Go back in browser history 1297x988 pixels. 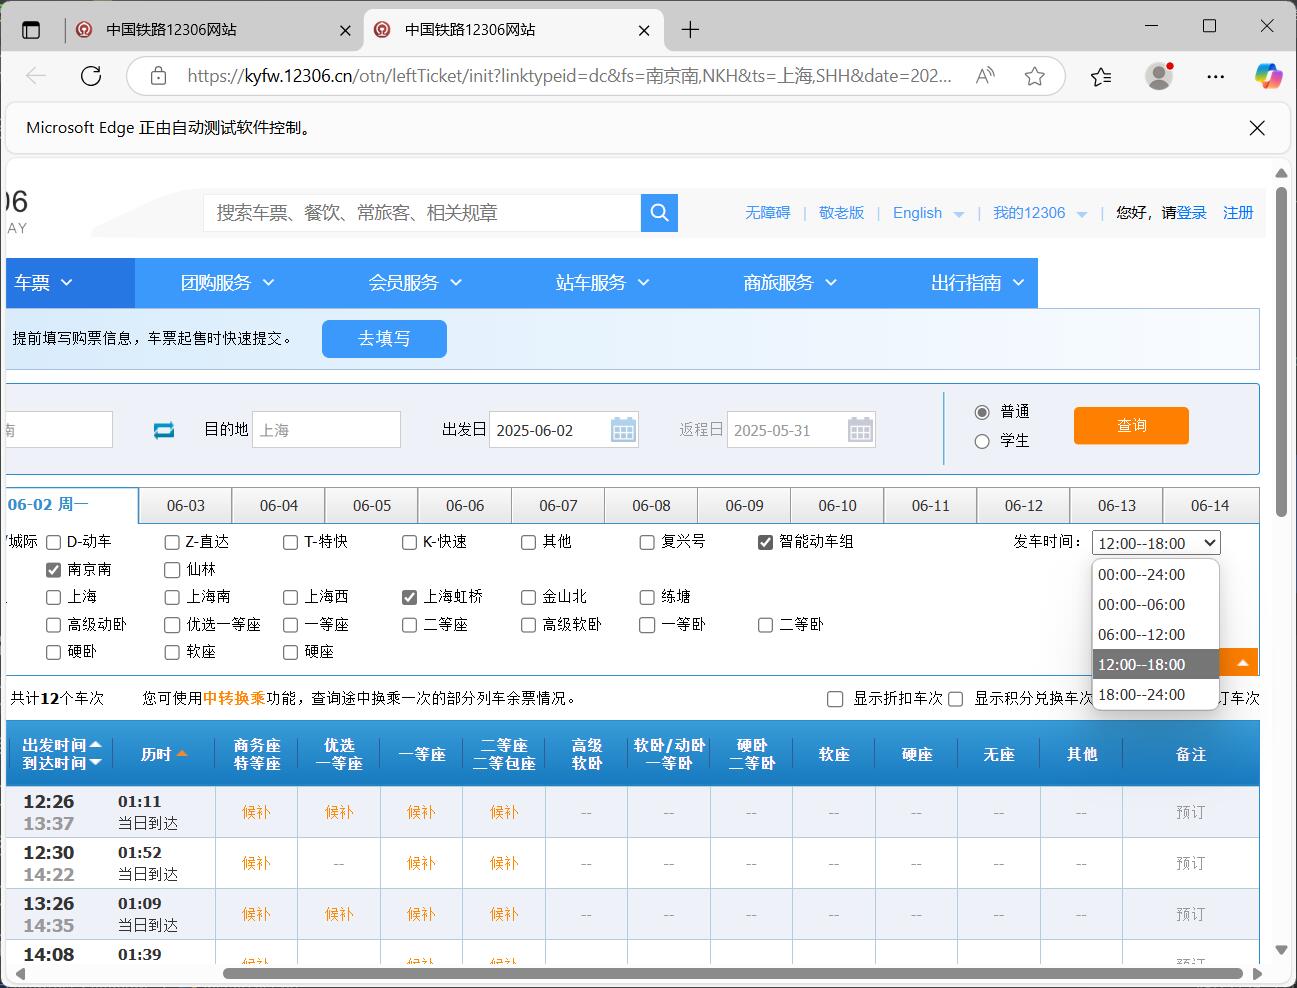click(x=36, y=76)
